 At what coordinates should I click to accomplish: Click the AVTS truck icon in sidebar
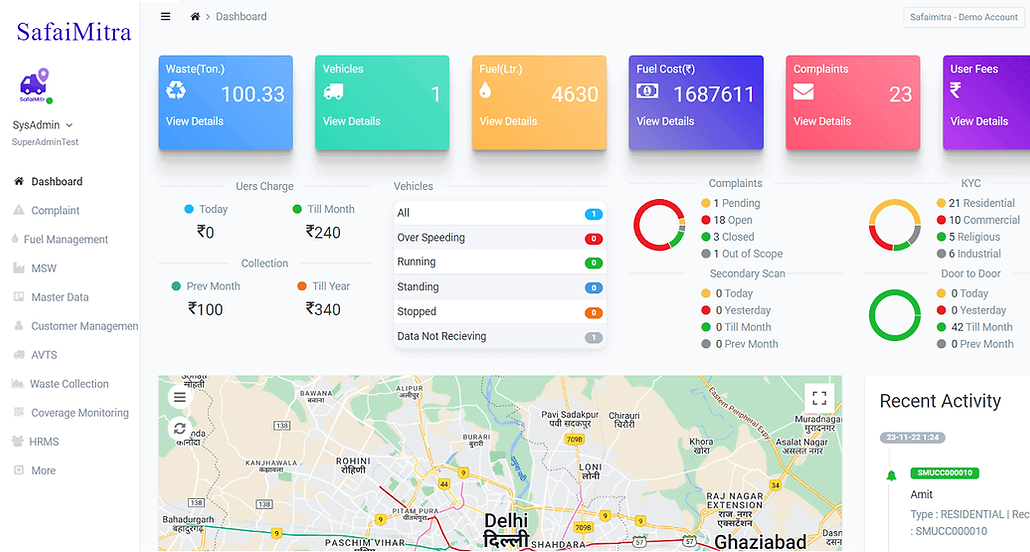(19, 355)
